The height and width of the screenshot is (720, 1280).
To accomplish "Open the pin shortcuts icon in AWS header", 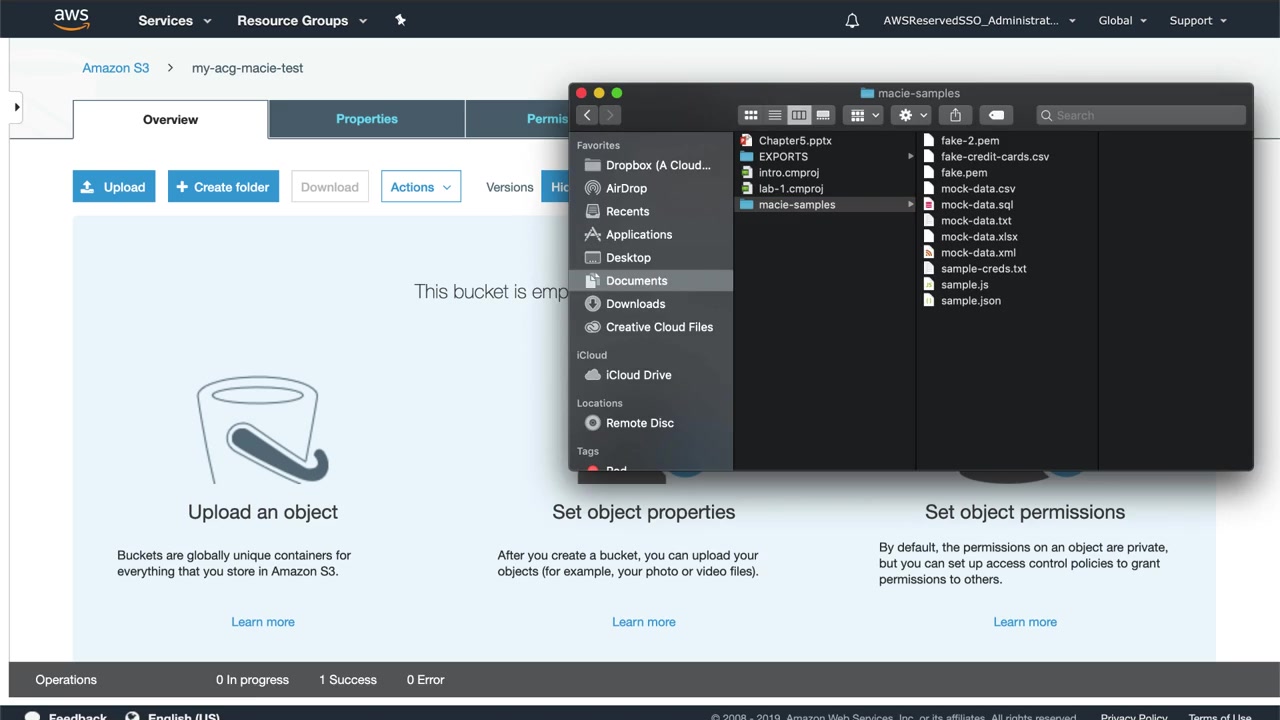I will coord(400,20).
